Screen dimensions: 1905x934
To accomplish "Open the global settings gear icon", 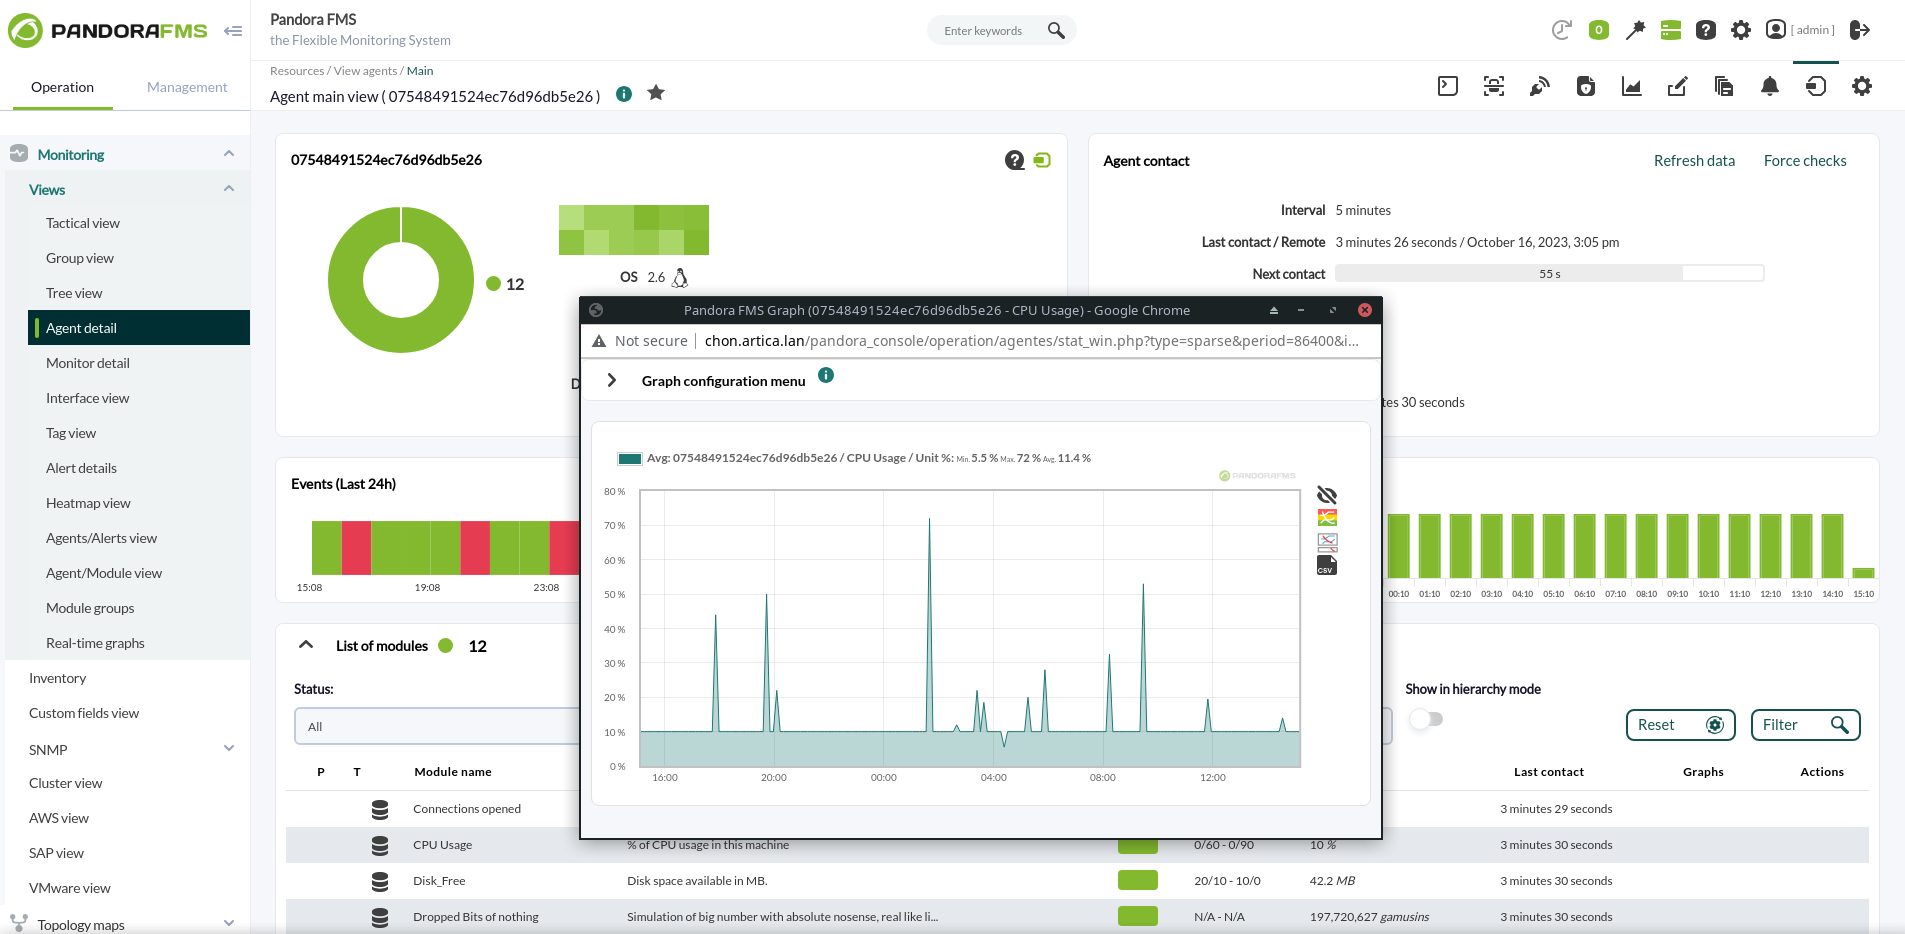I will pos(1740,30).
